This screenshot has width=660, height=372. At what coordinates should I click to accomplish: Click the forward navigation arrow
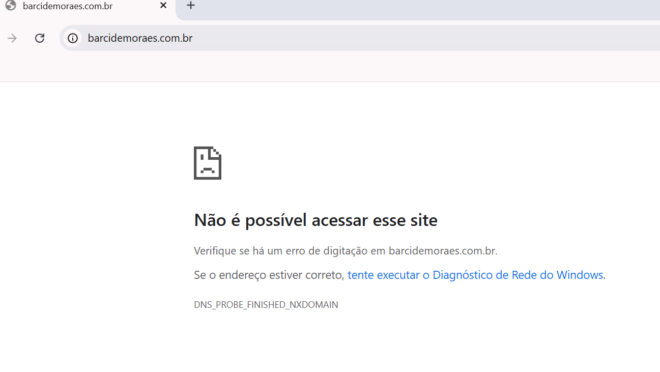[x=12, y=38]
